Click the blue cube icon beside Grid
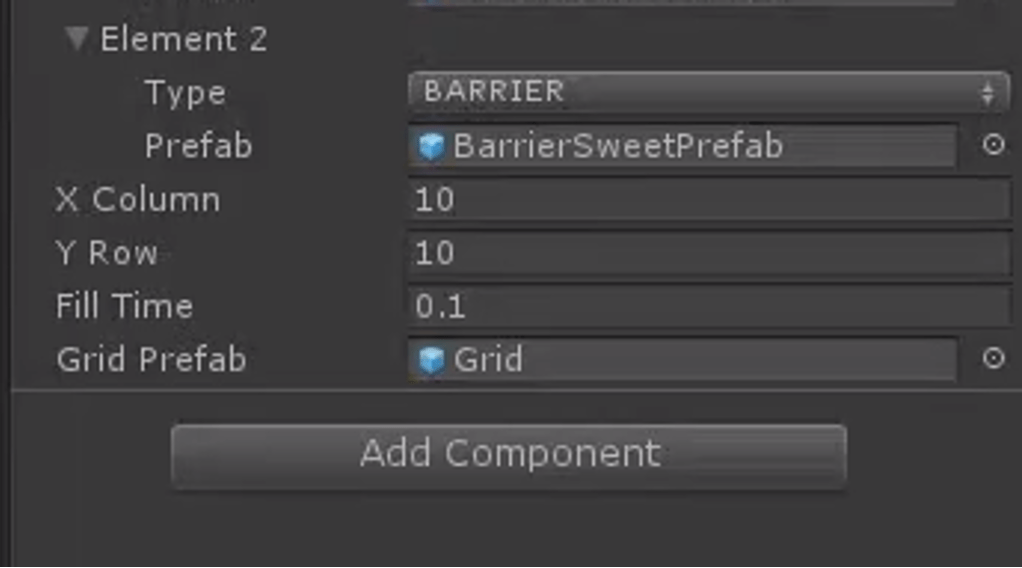The width and height of the screenshot is (1022, 568). [x=431, y=360]
